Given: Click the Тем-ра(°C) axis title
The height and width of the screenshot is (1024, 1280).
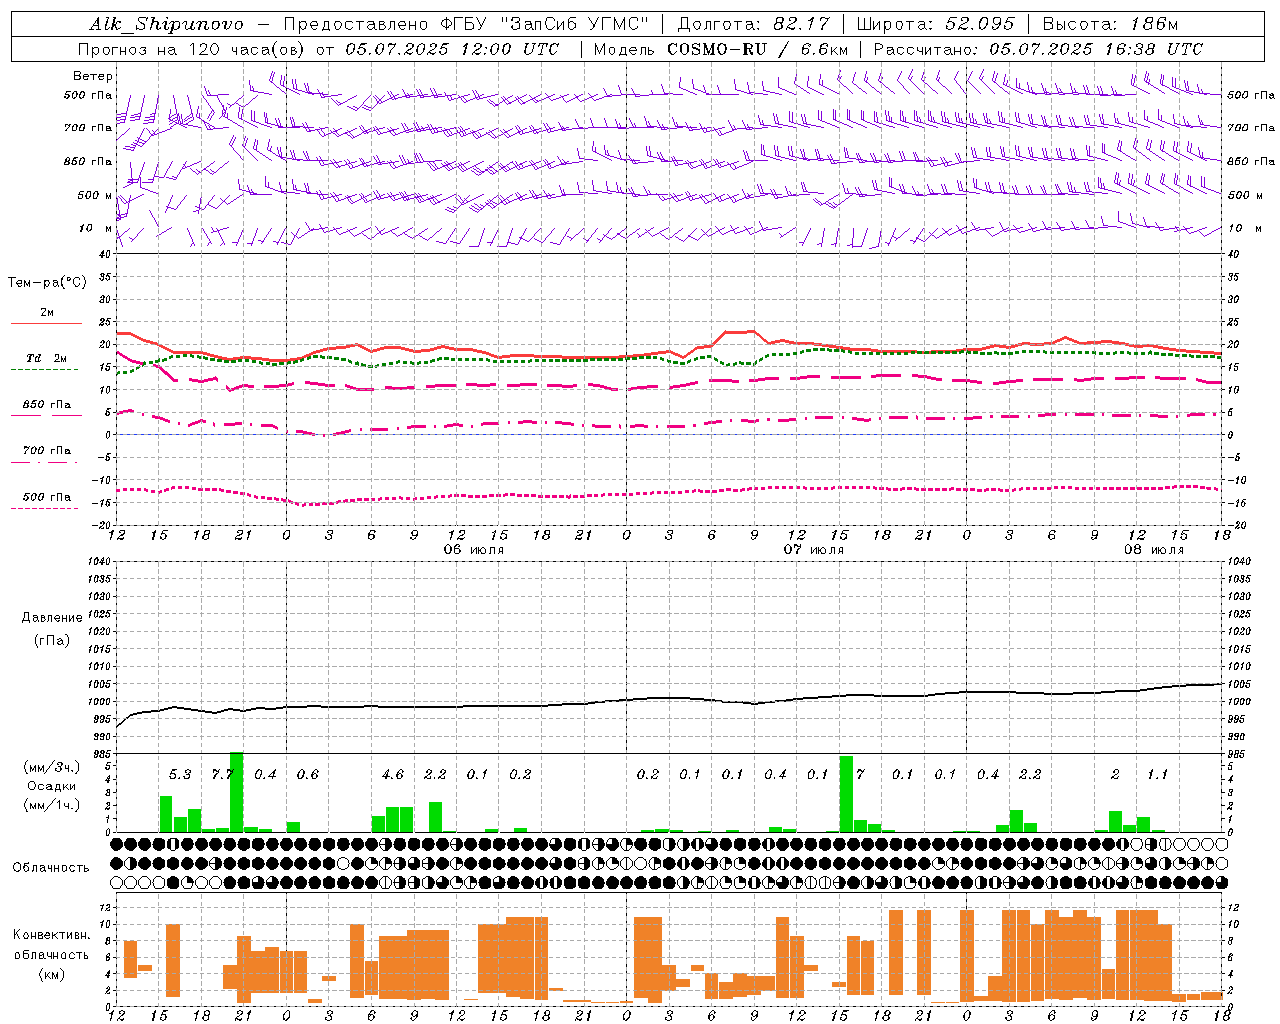Looking at the screenshot, I should [47, 283].
